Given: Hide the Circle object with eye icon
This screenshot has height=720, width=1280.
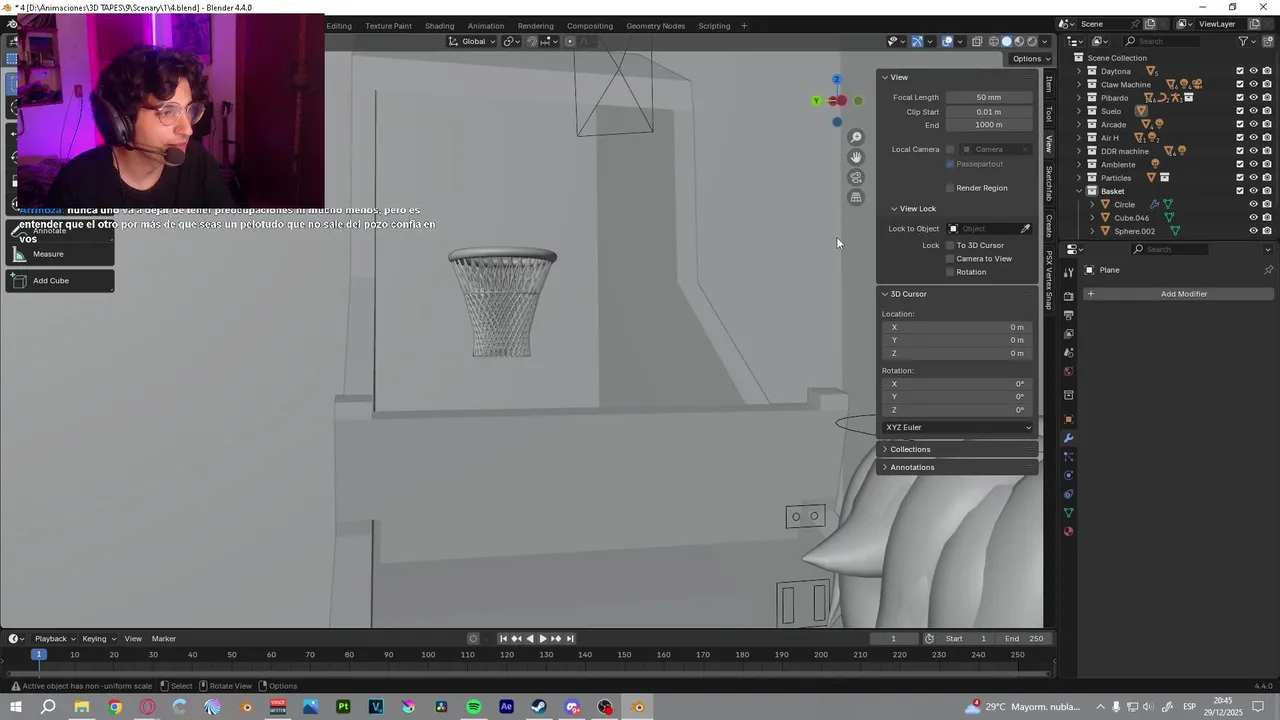Looking at the screenshot, I should (1254, 204).
